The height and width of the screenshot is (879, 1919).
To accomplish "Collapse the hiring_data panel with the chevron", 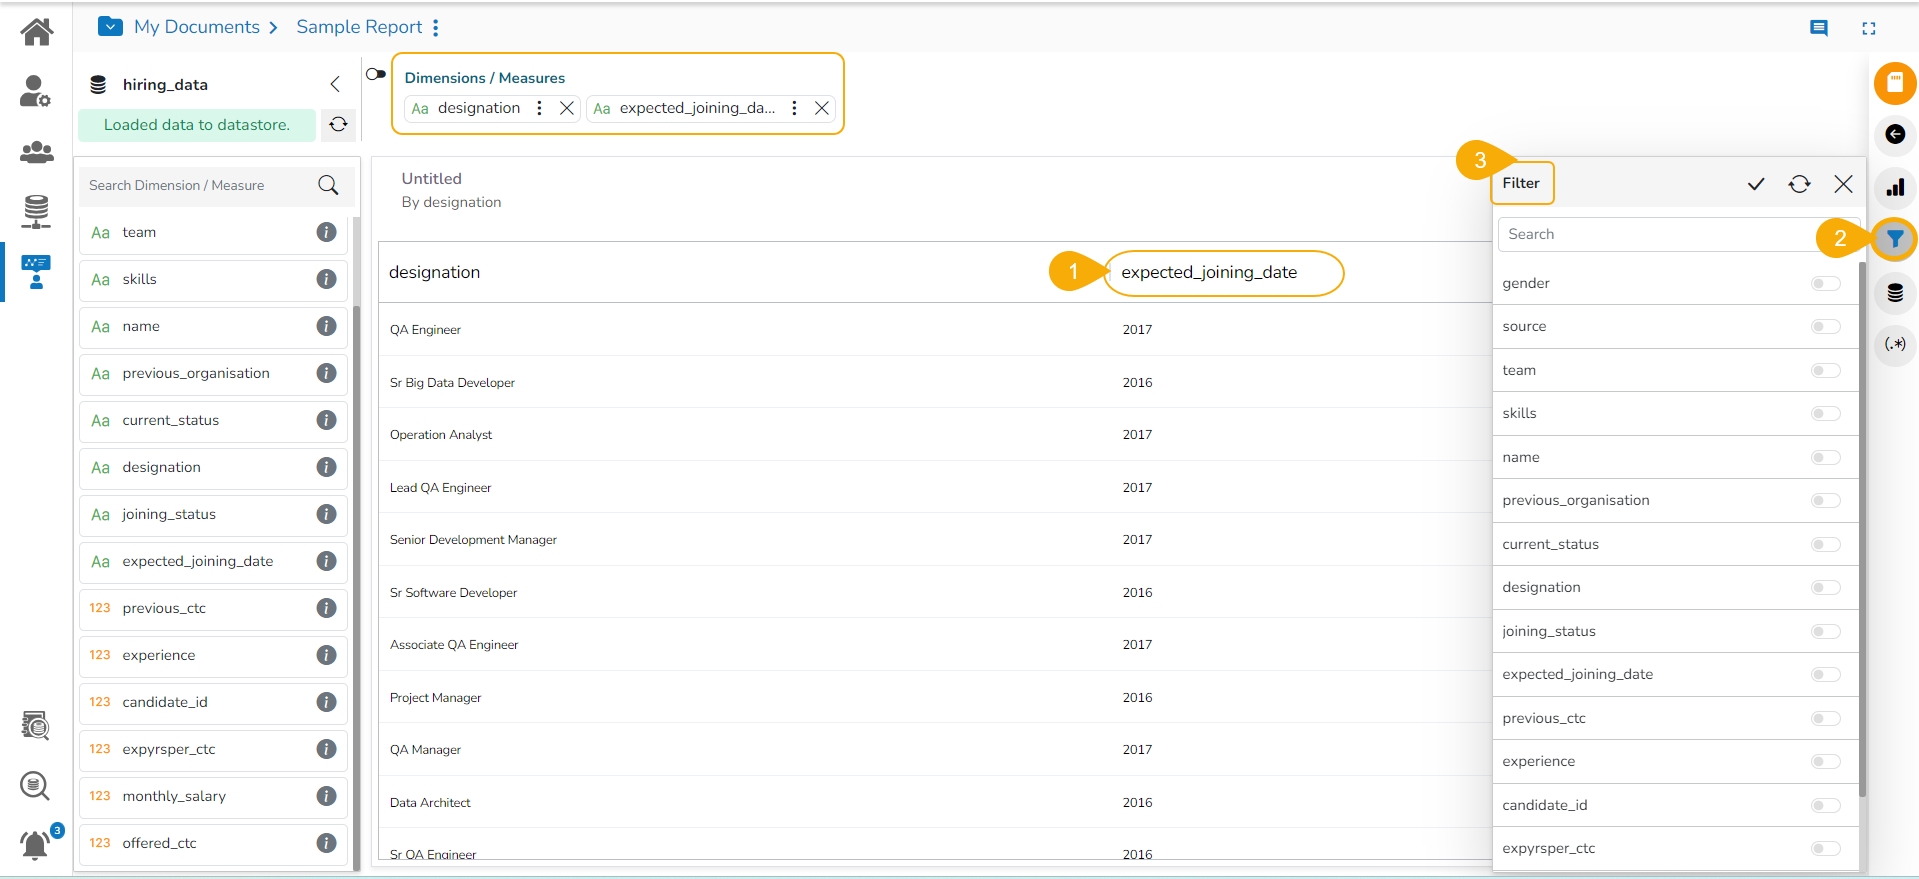I will click(x=335, y=85).
